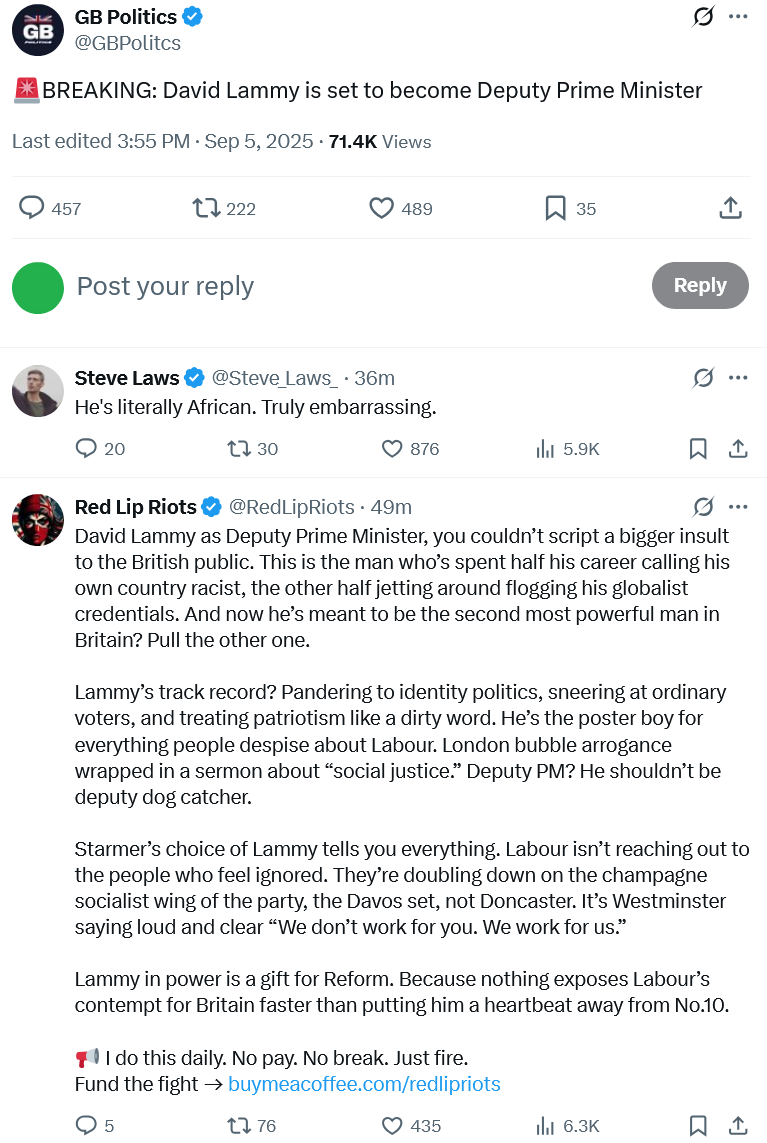The height and width of the screenshot is (1143, 767).
Task: Click the Grok icon on main post
Action: tap(704, 17)
